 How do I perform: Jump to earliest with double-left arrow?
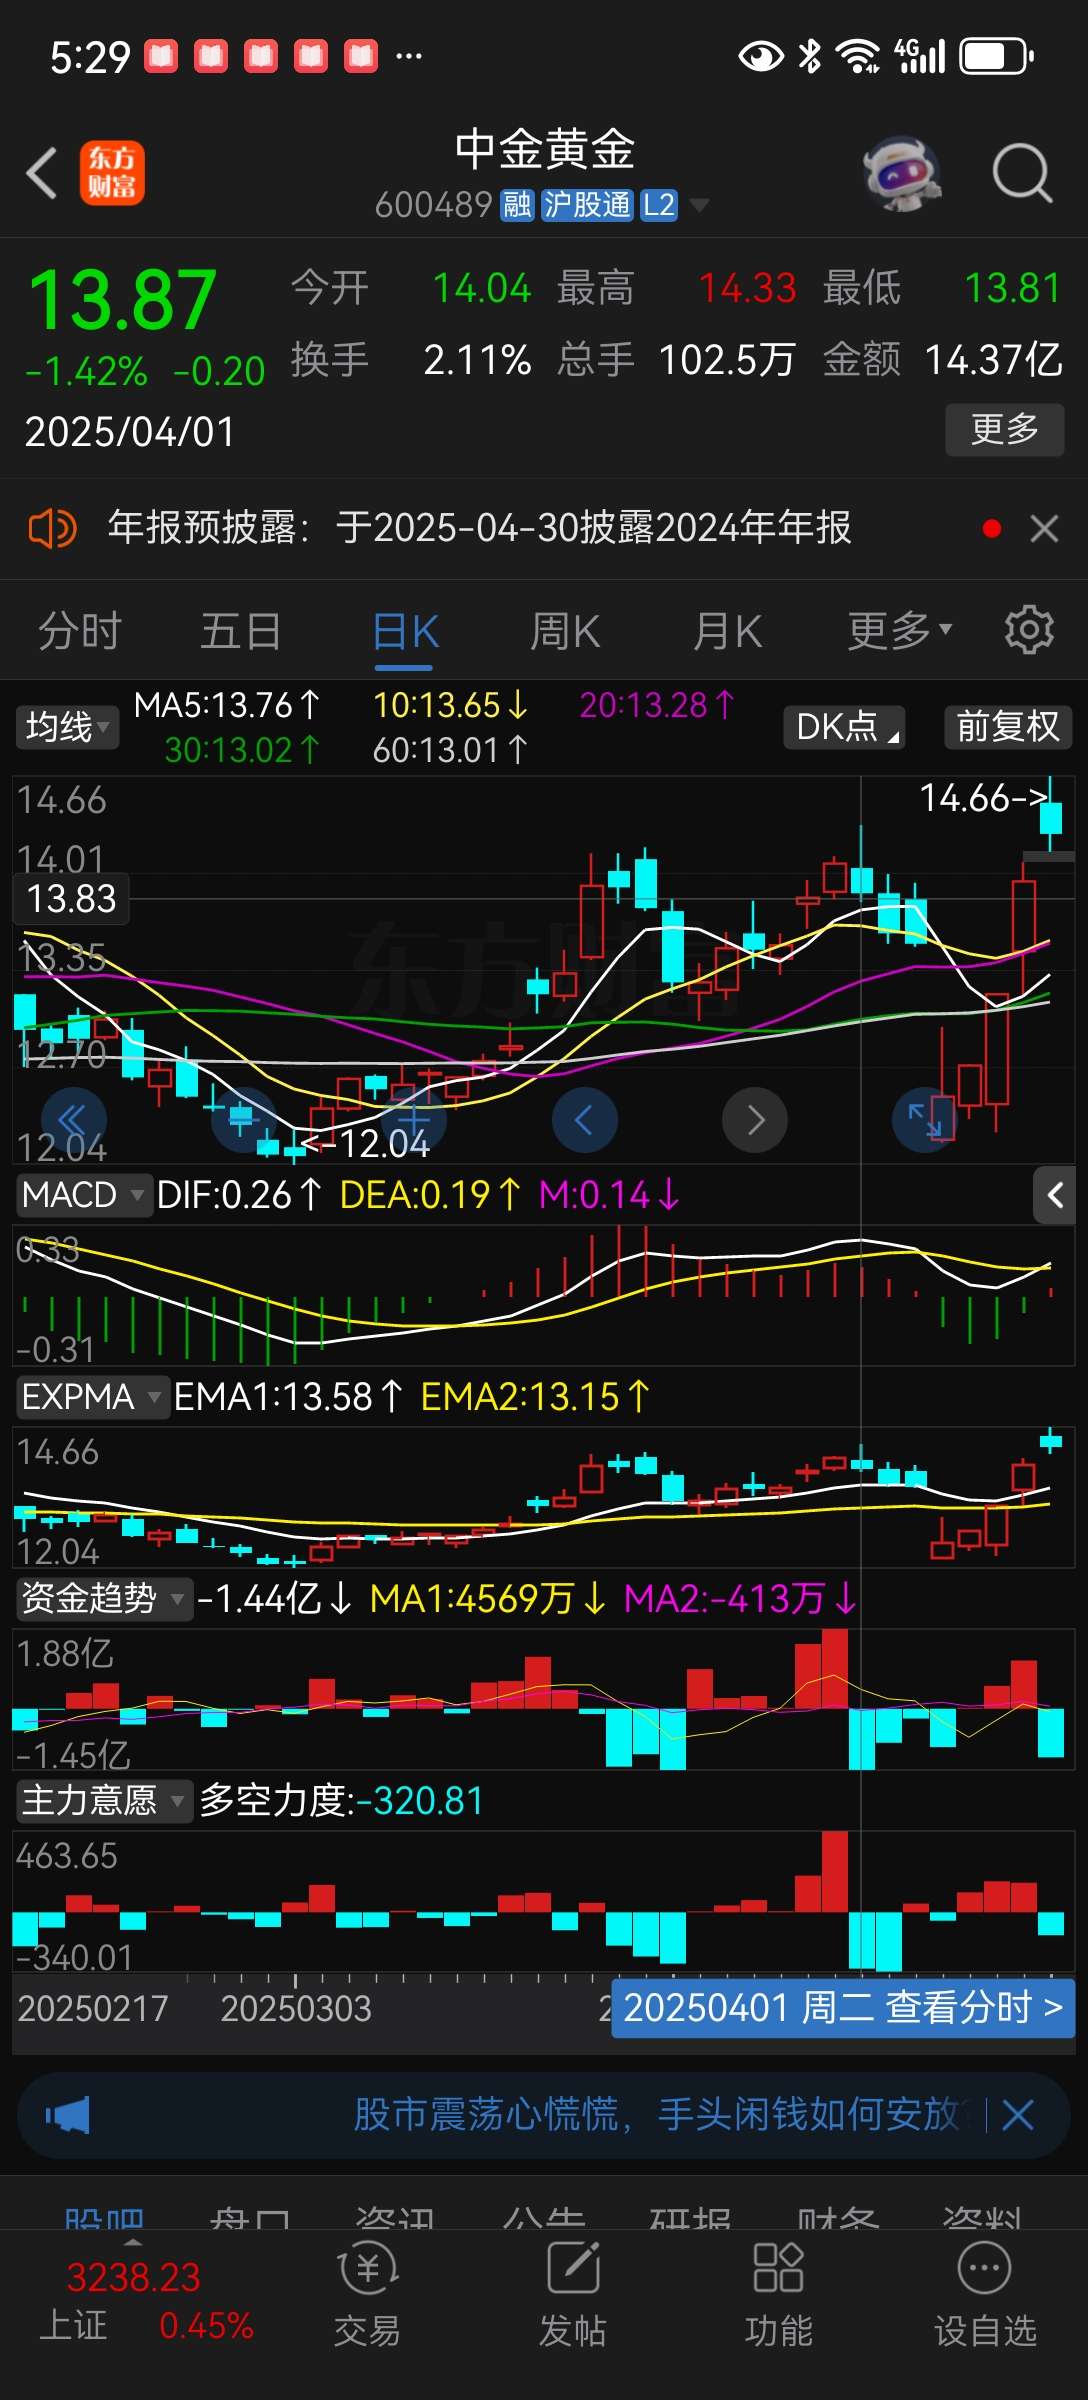73,1120
